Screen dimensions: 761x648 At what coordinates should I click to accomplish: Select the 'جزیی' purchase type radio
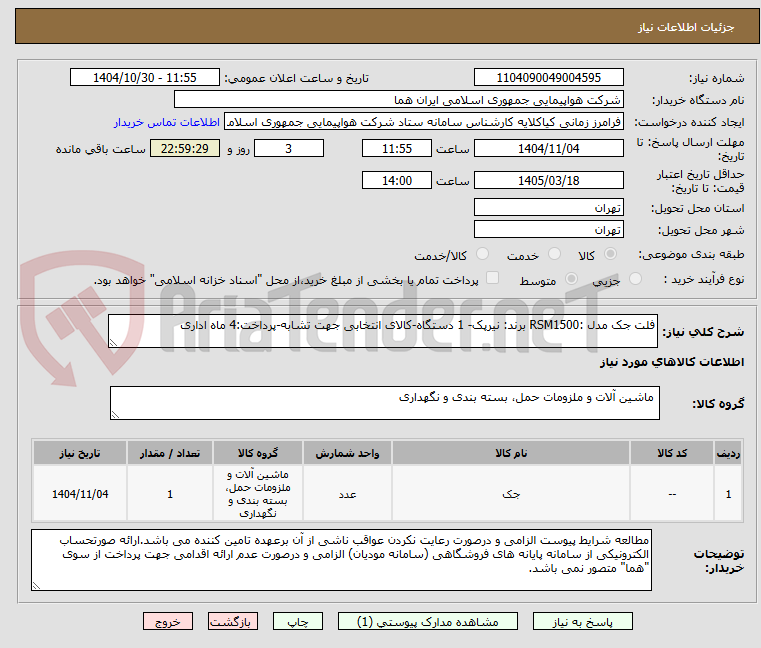coord(635,279)
